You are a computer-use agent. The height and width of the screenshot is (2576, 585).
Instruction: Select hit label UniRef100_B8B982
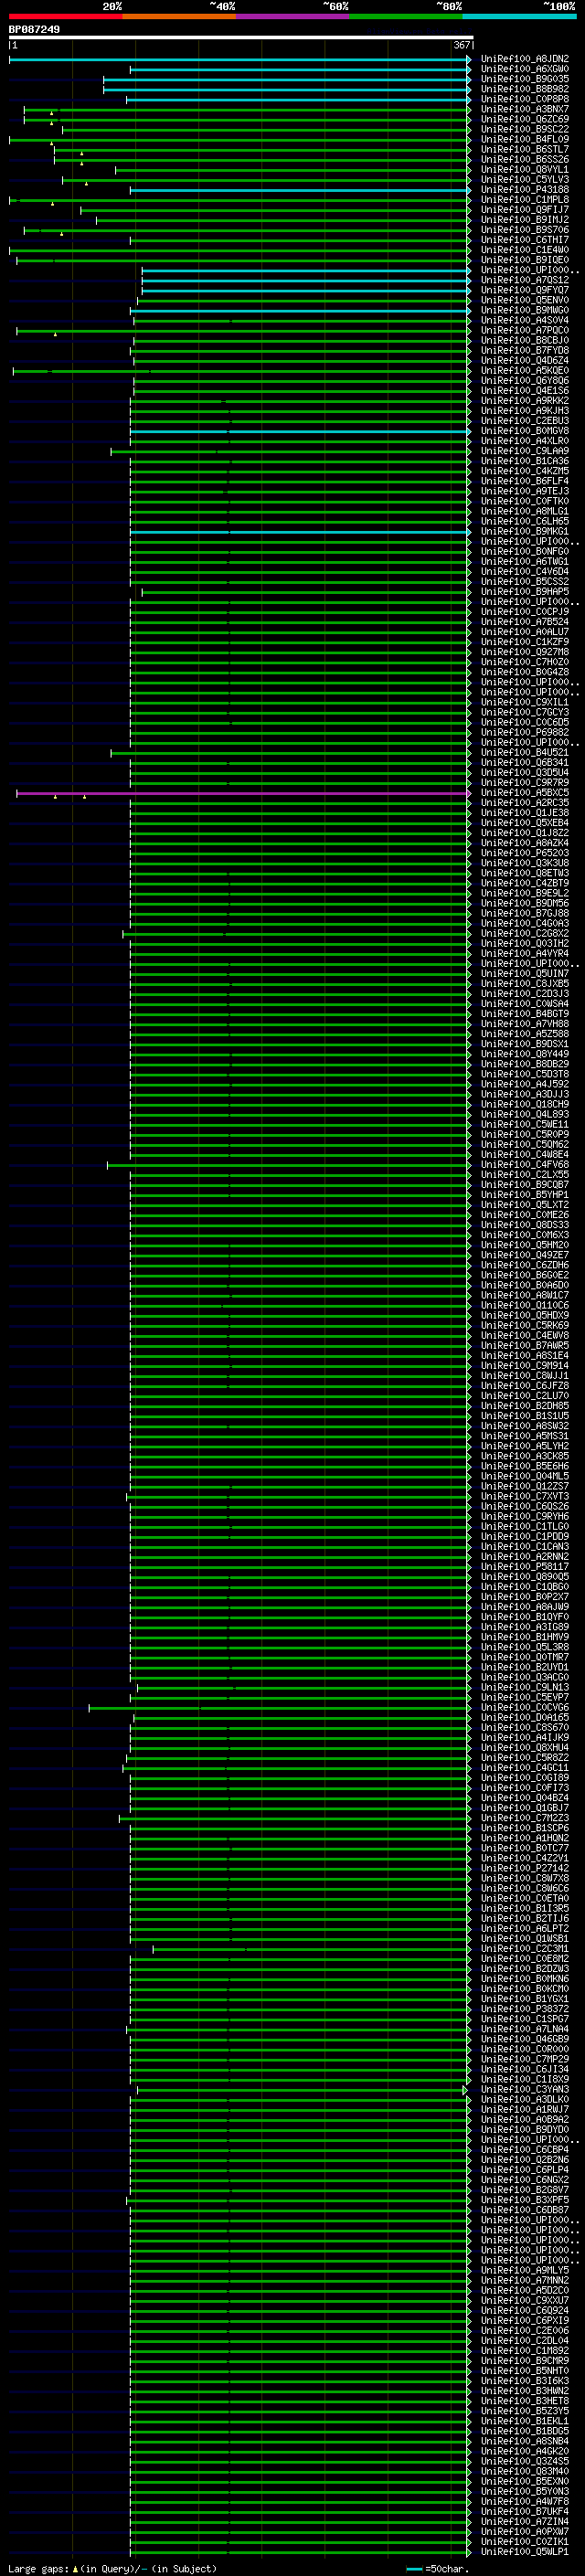525,89
